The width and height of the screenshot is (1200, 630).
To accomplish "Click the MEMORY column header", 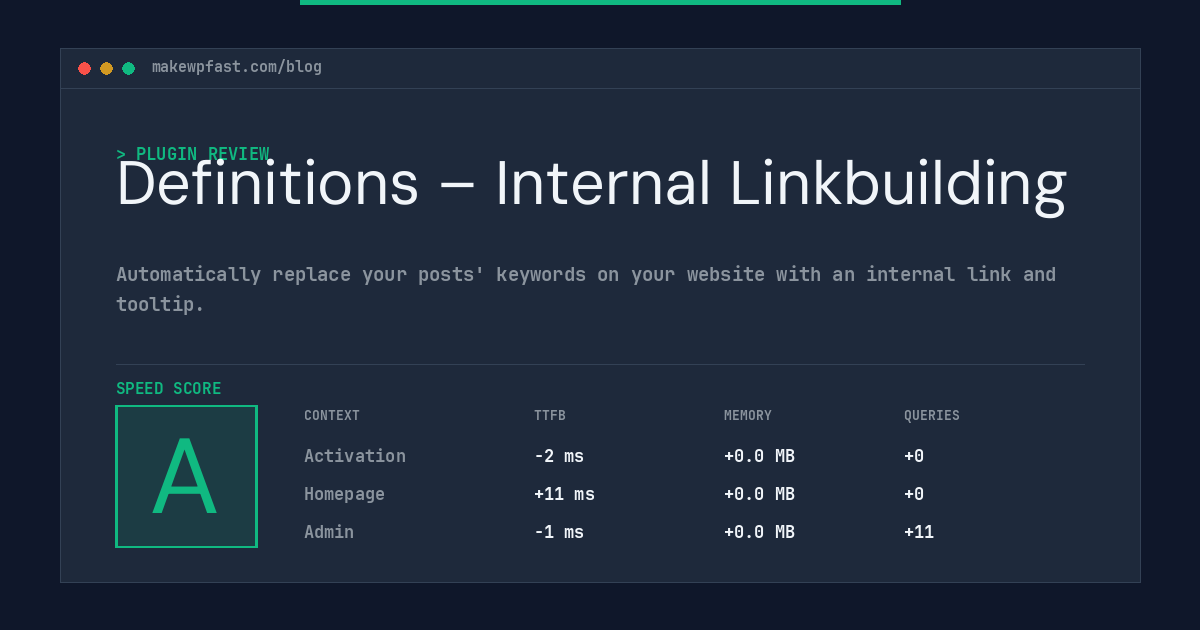I will click(748, 416).
